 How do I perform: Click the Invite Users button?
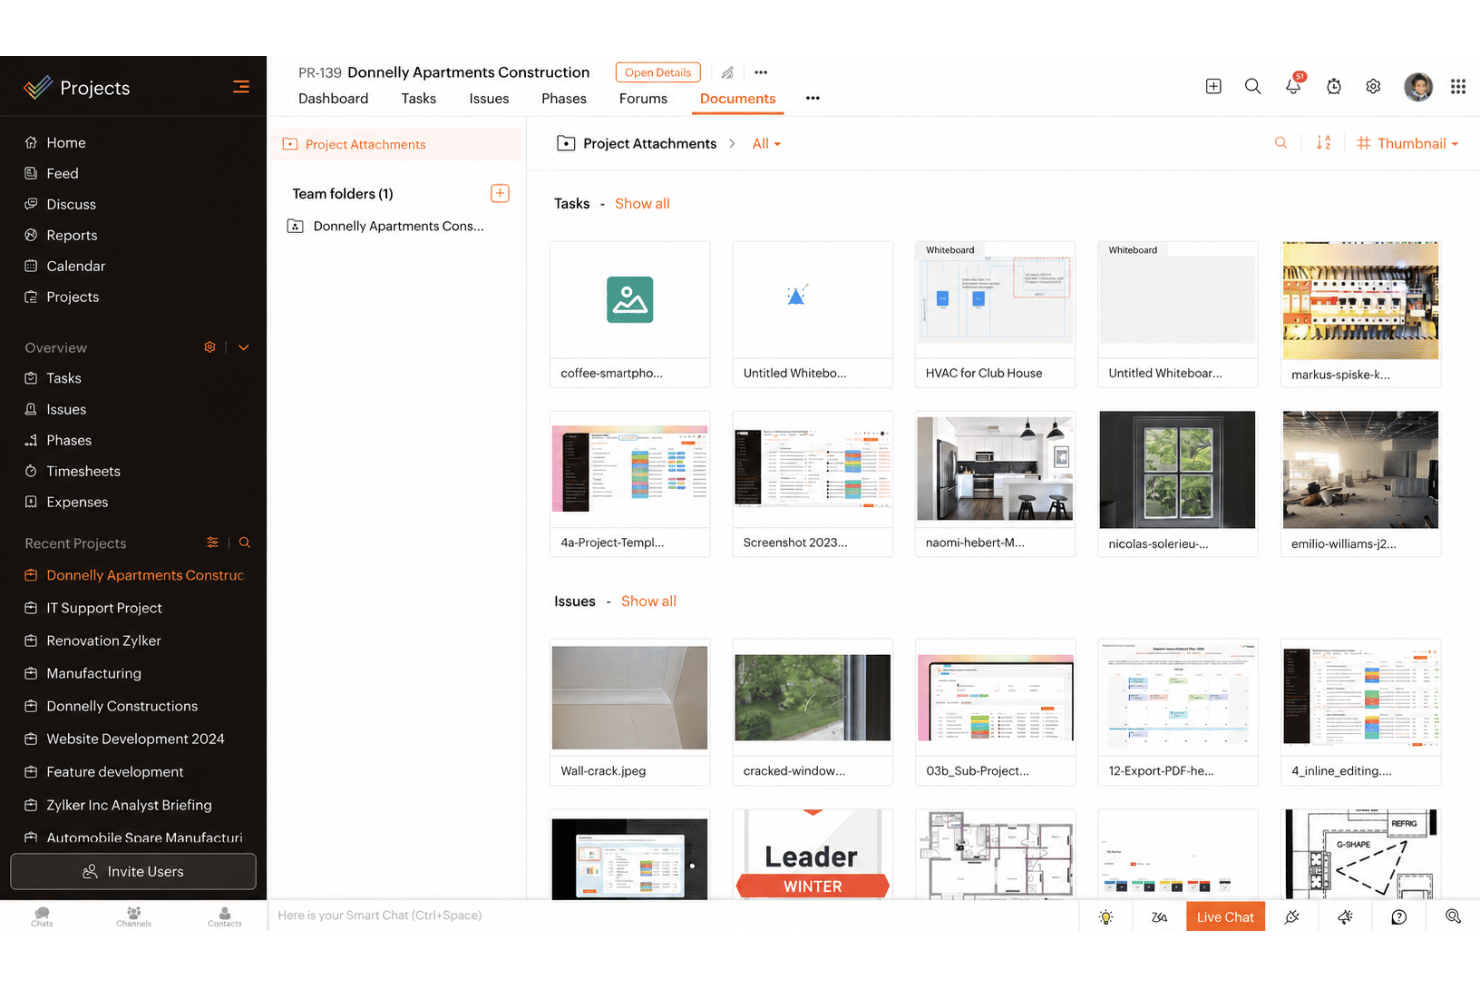[x=133, y=871]
